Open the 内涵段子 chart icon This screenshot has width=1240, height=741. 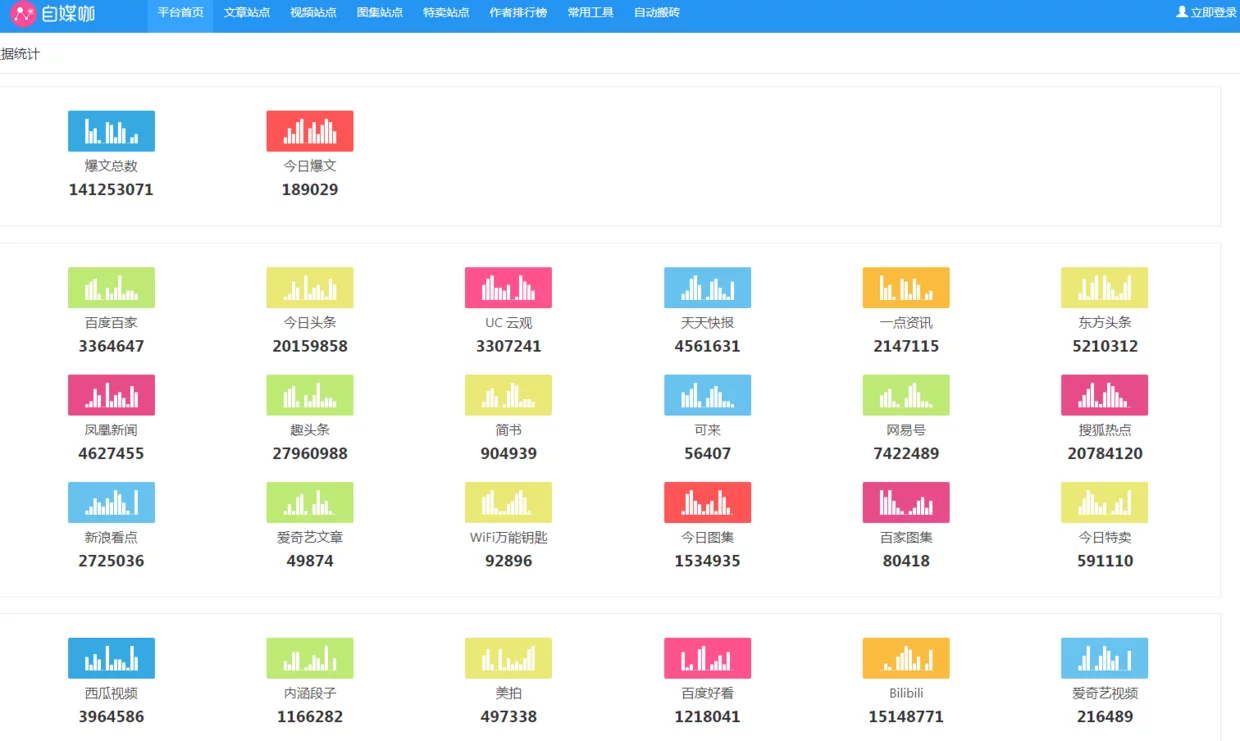[x=310, y=658]
